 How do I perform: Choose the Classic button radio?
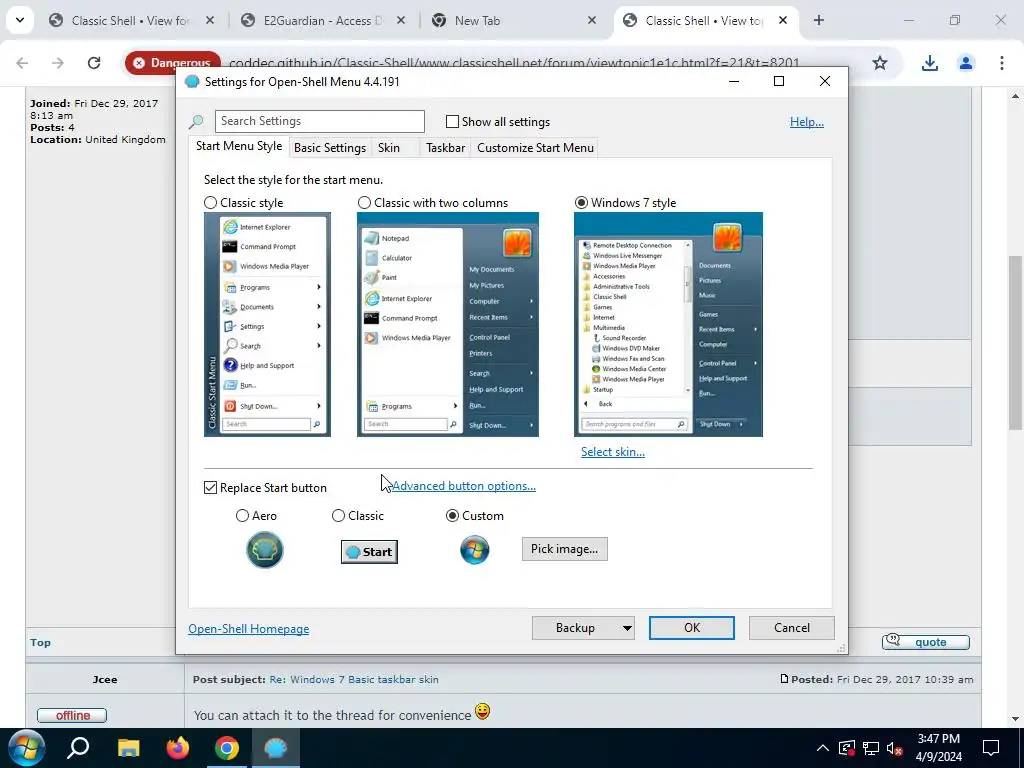[x=338, y=516]
